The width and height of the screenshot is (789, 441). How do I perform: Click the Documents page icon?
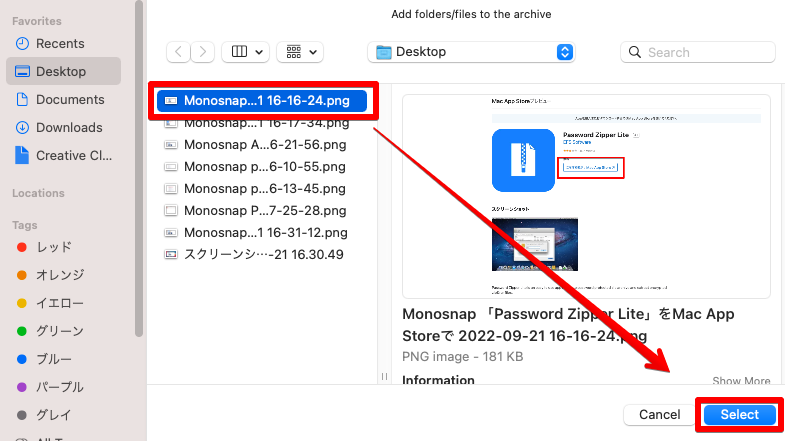click(x=22, y=100)
